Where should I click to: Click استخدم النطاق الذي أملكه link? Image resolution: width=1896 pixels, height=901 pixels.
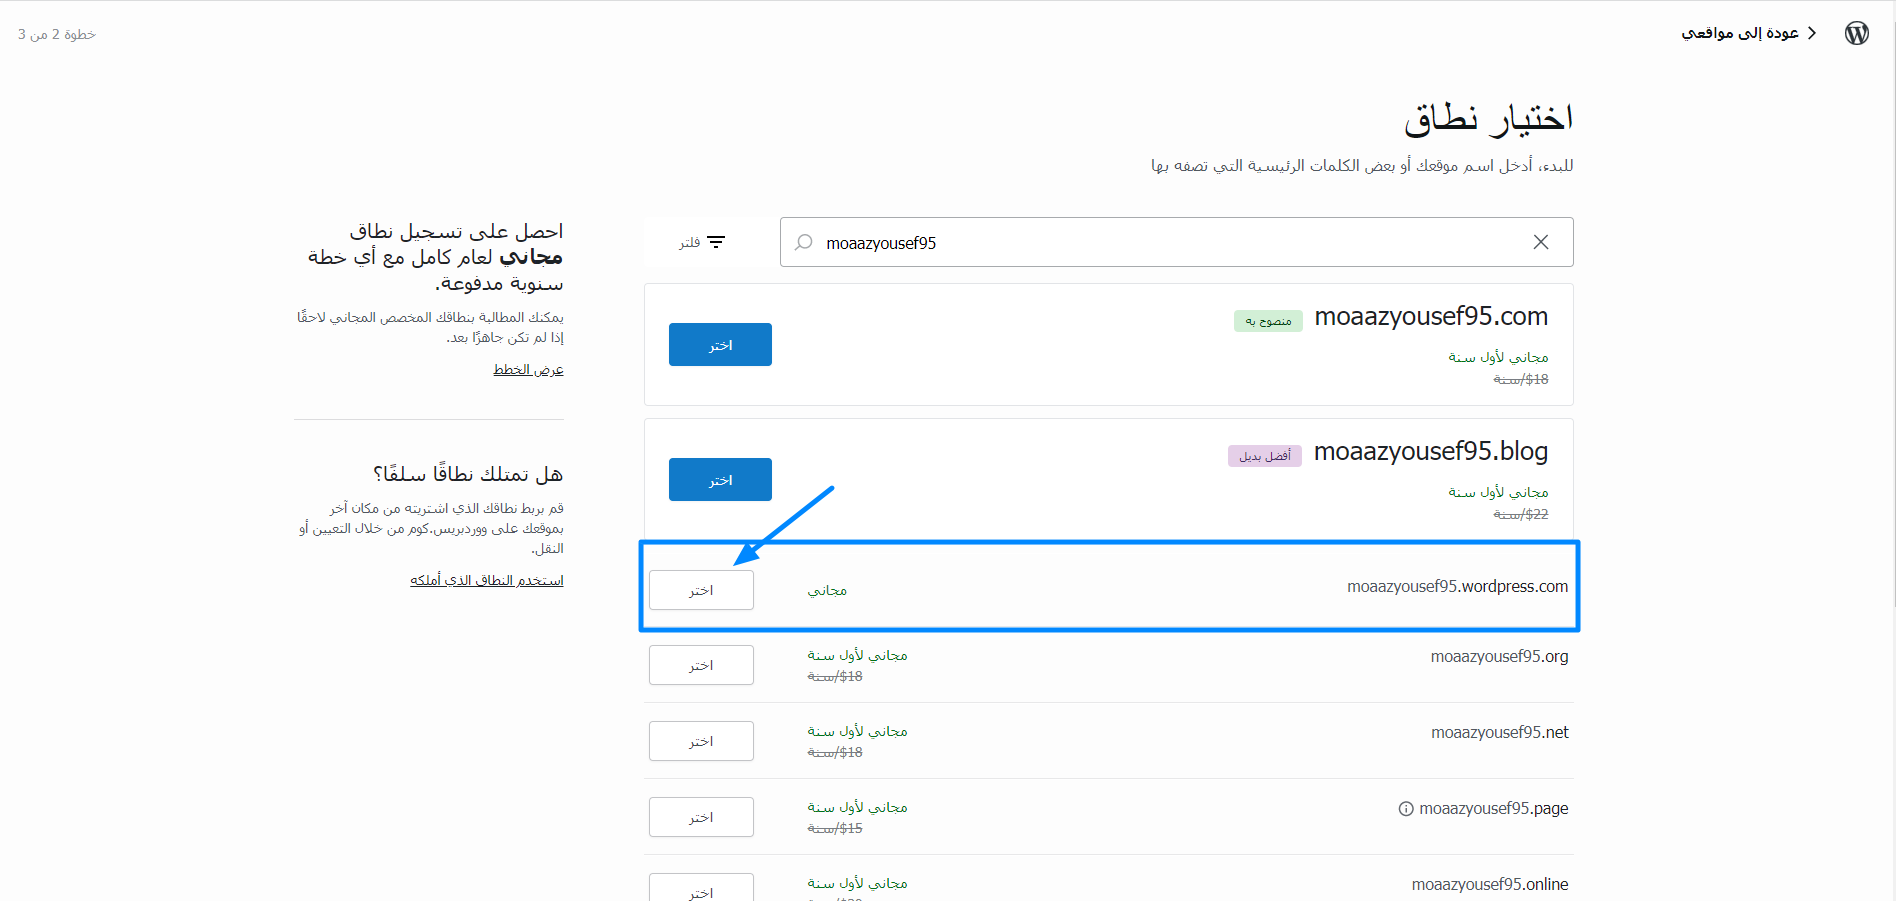(487, 581)
